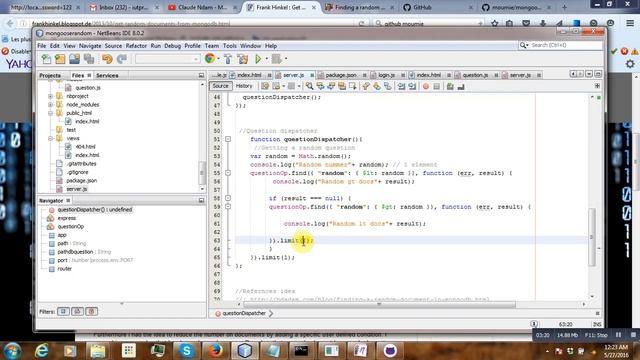Collapse the public_html folder node
The width and height of the screenshot is (640, 360).
(51, 113)
